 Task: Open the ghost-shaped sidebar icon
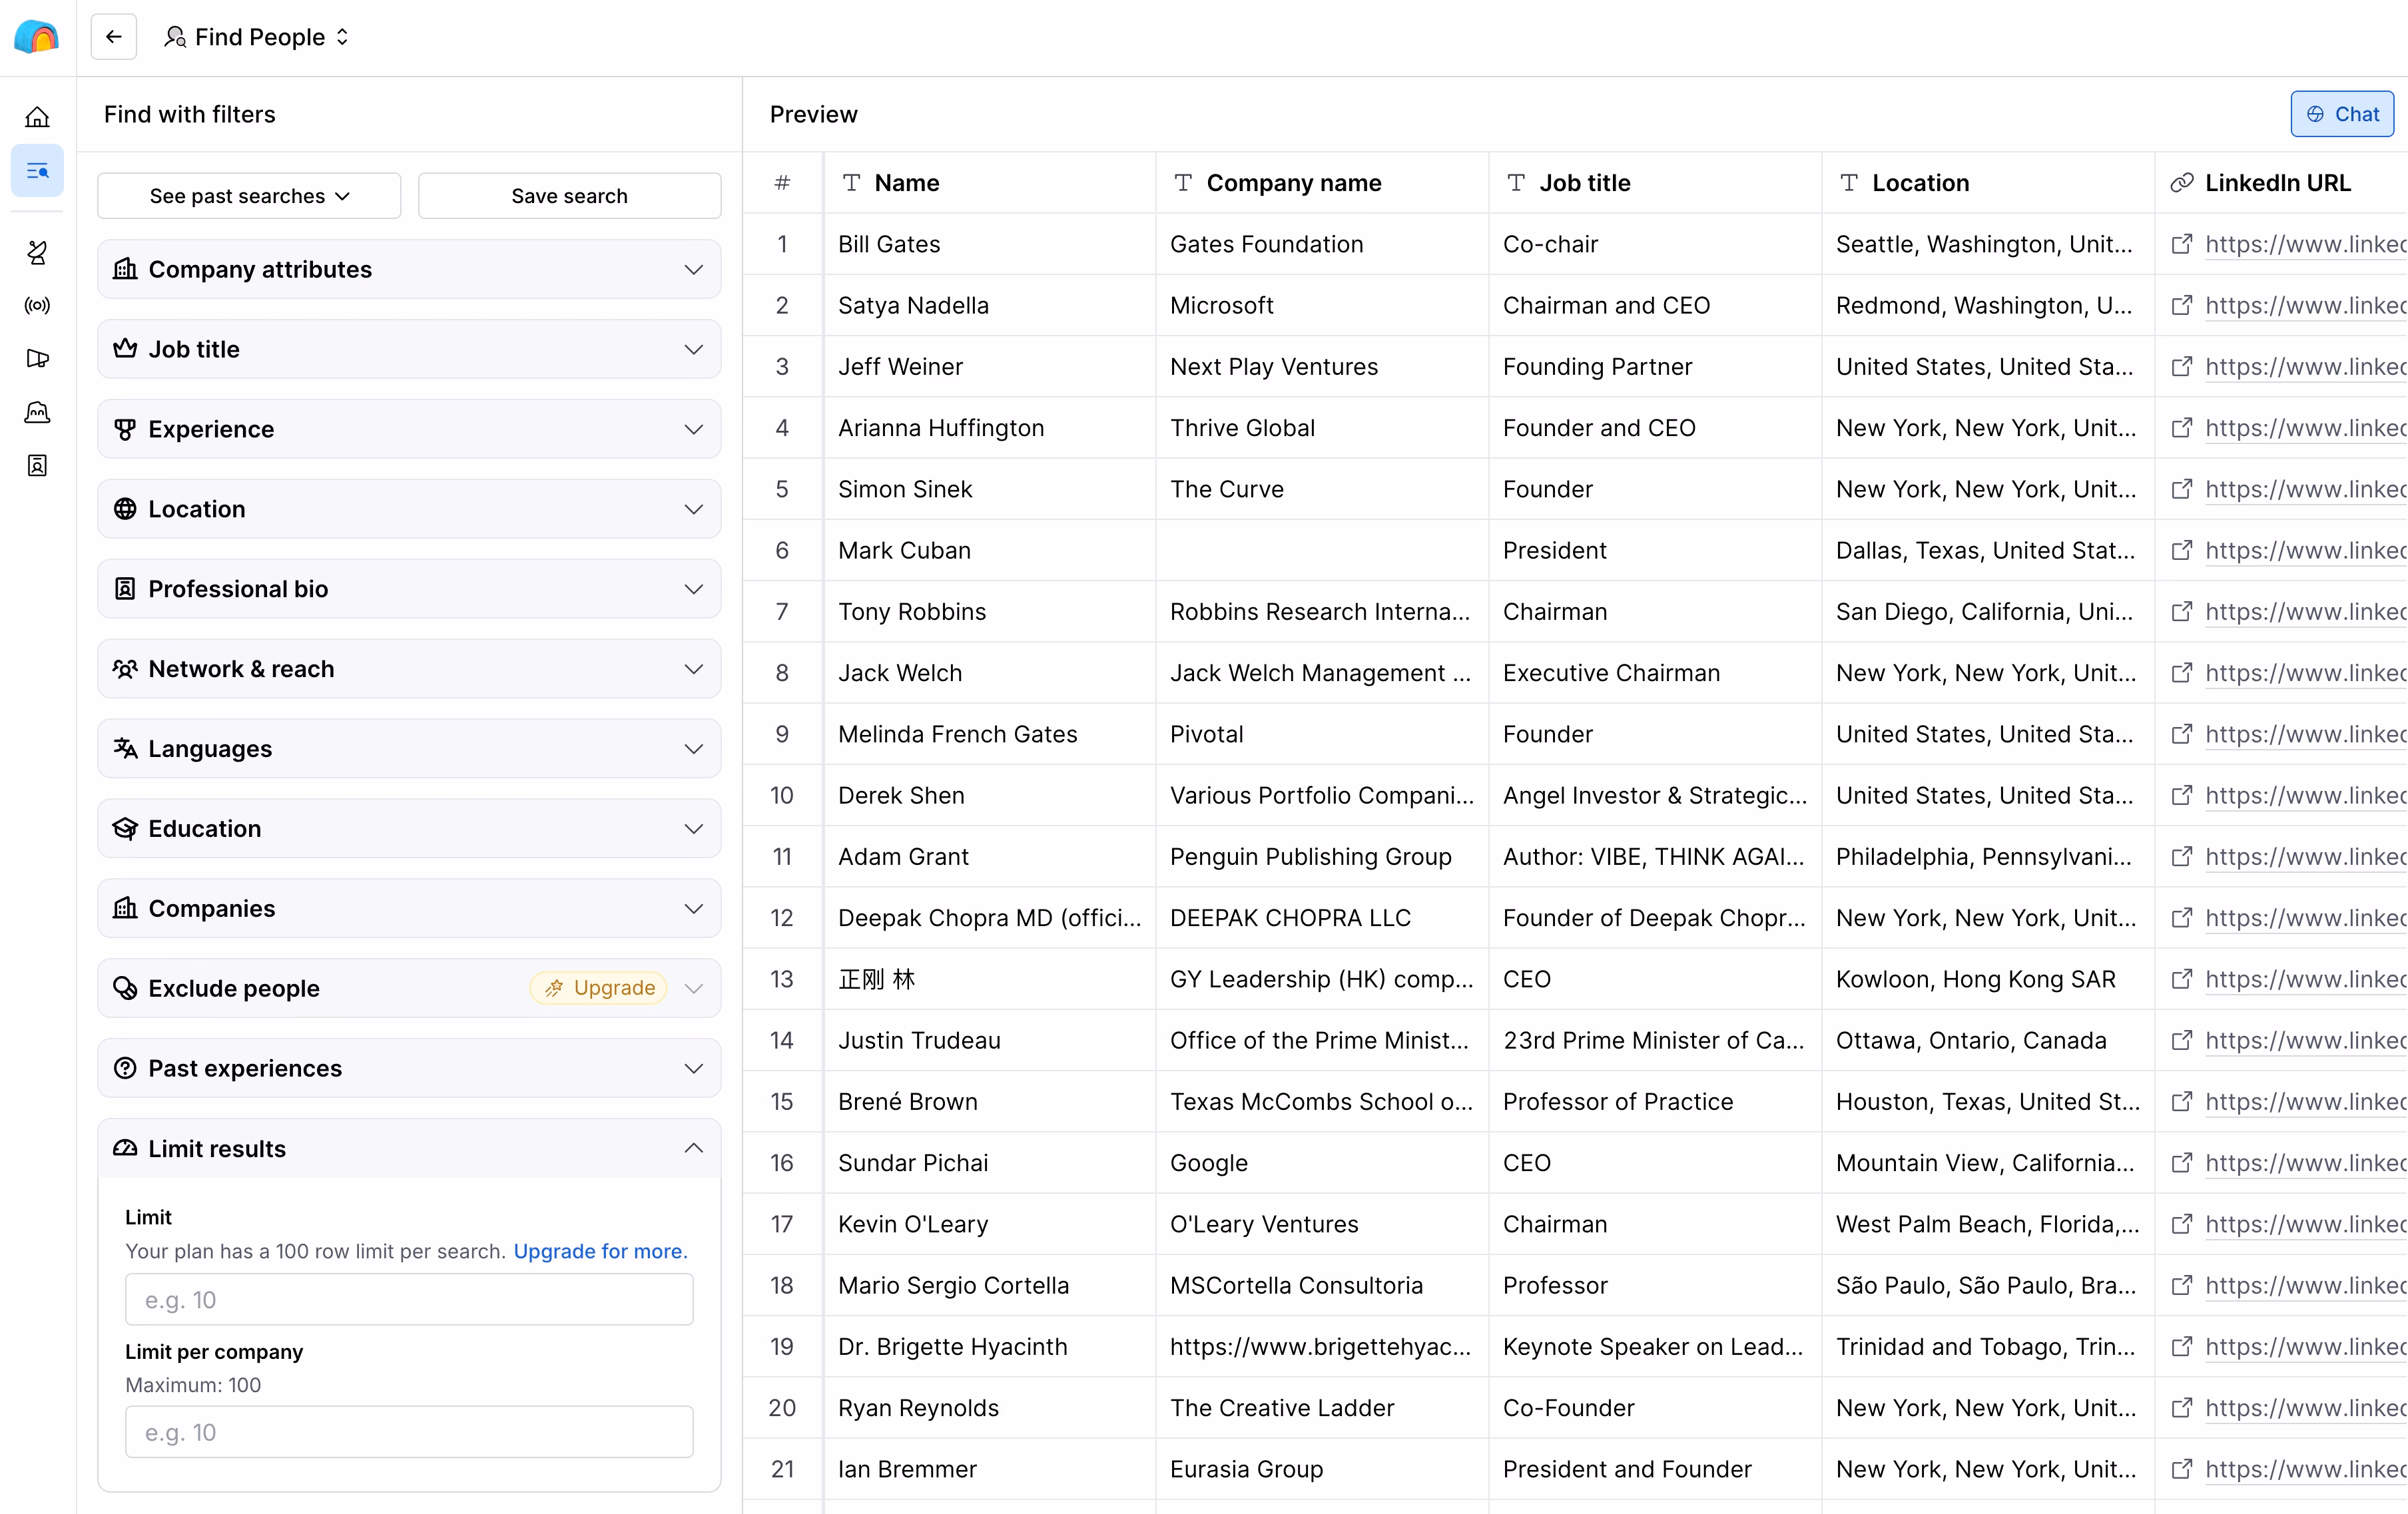click(x=37, y=412)
